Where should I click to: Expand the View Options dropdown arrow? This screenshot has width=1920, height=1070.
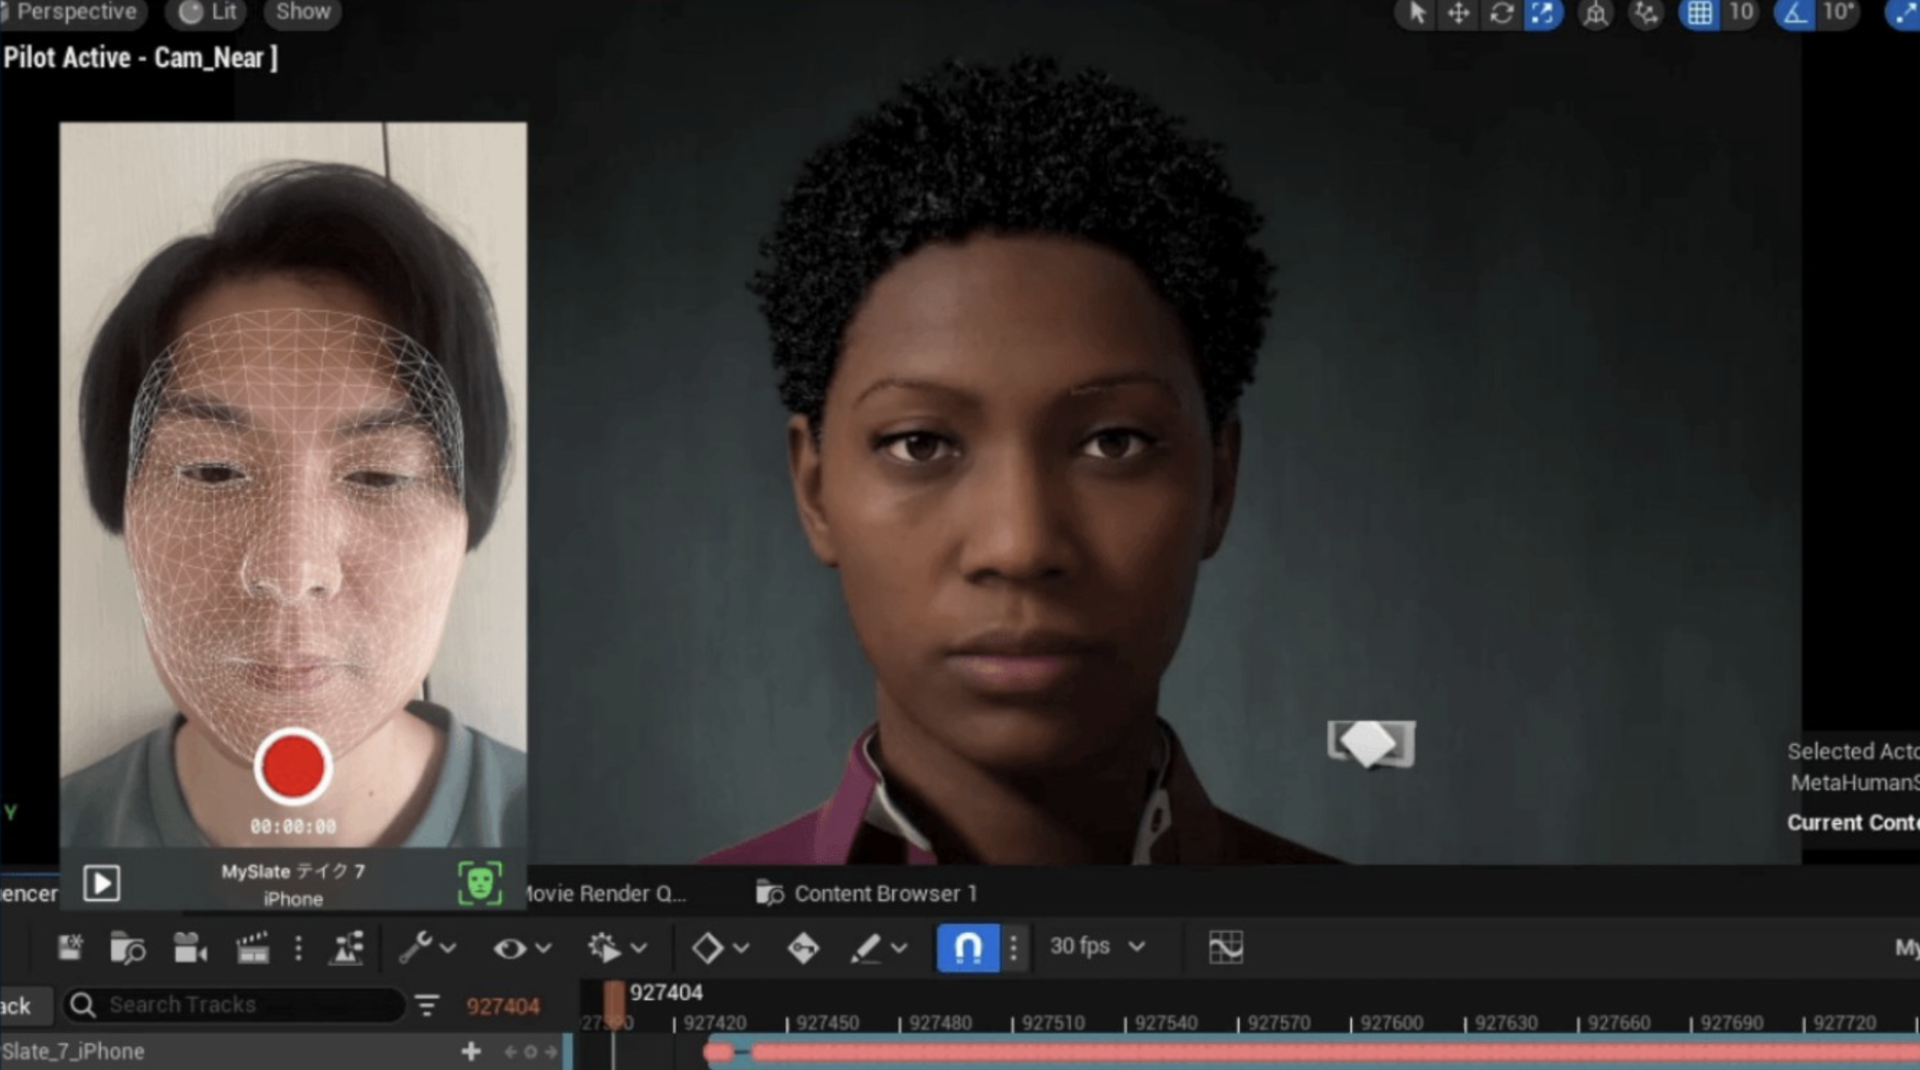pyautogui.click(x=543, y=948)
